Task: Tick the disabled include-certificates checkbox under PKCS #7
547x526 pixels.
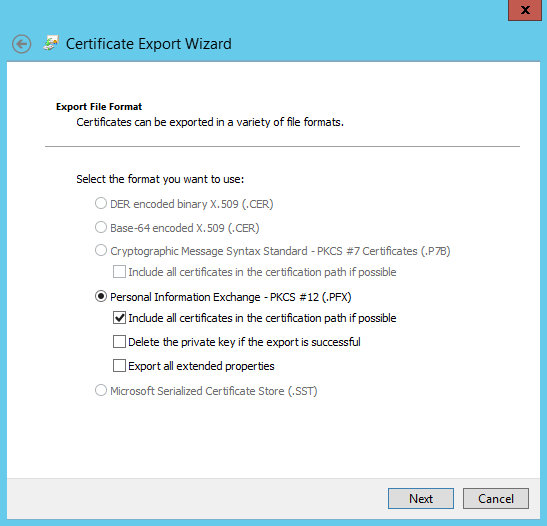Action: click(x=119, y=272)
